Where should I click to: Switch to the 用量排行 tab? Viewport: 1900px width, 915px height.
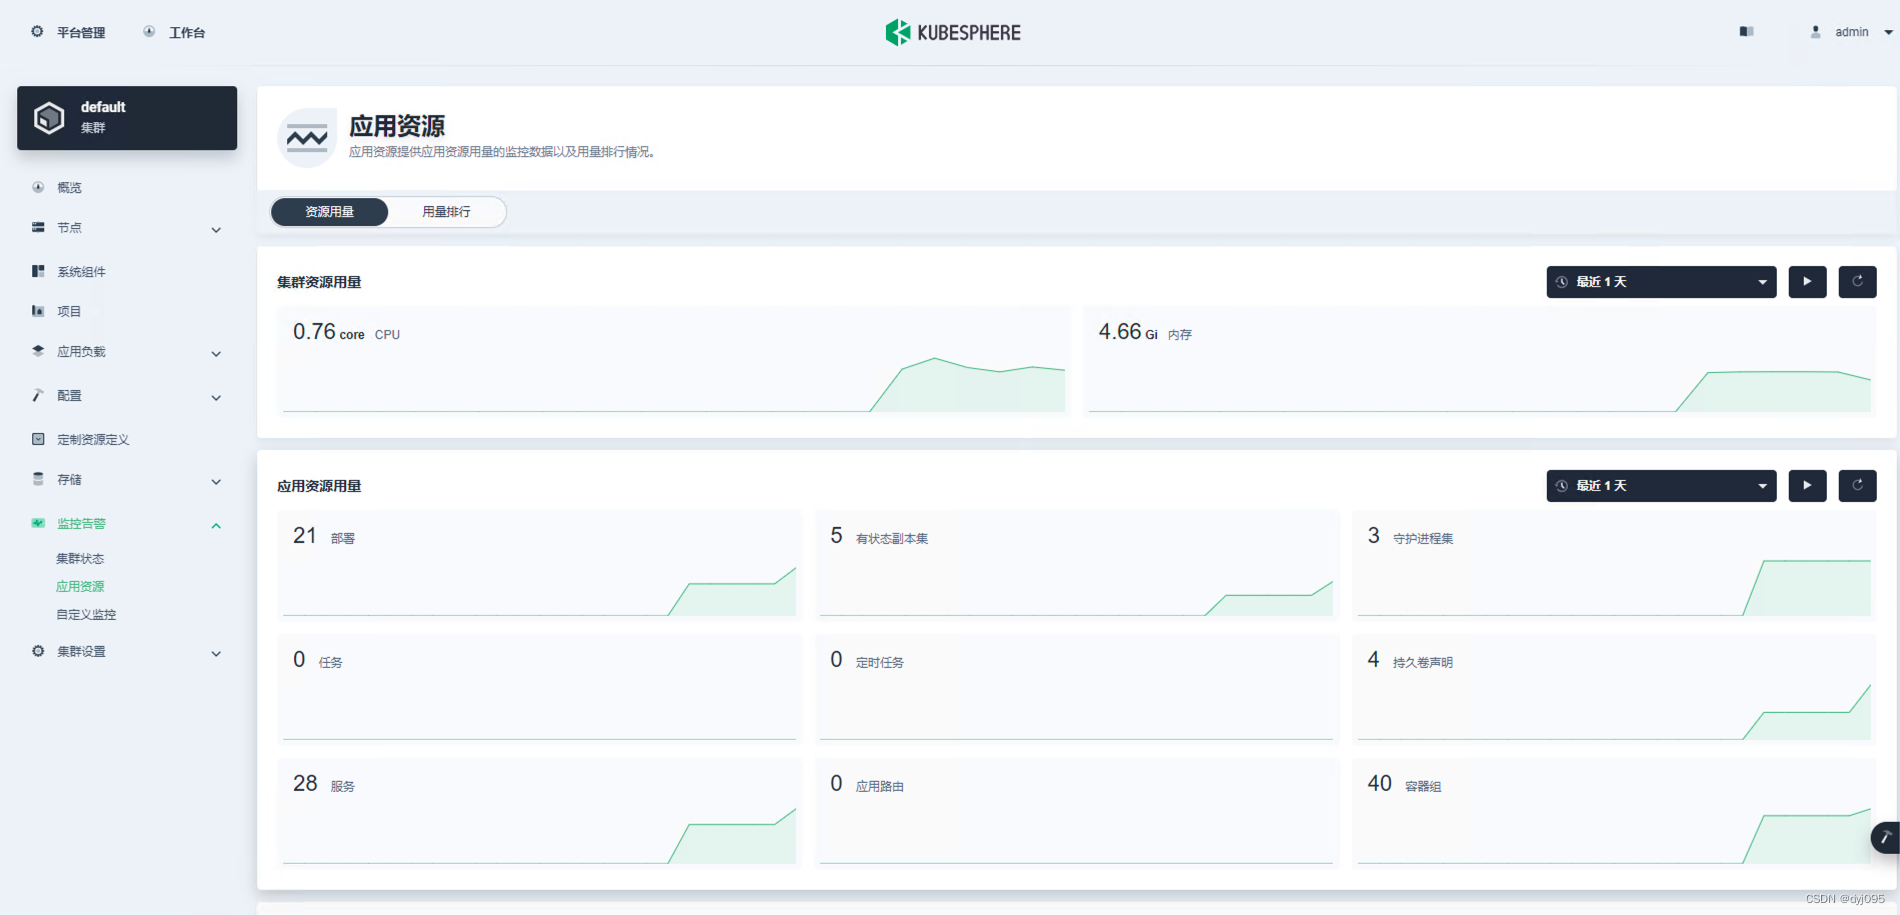pos(446,212)
